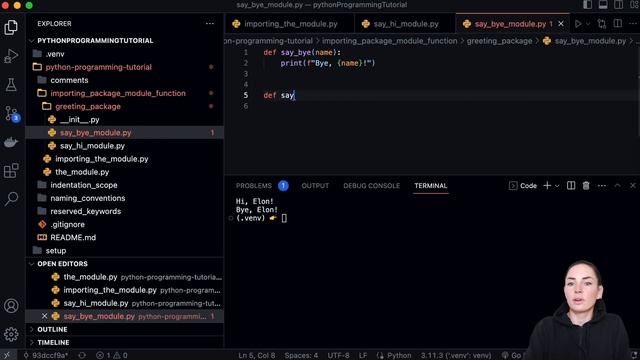Image resolution: width=640 pixels, height=360 pixels.
Task: Open editor more actions ellipsis
Action: [x=633, y=24]
